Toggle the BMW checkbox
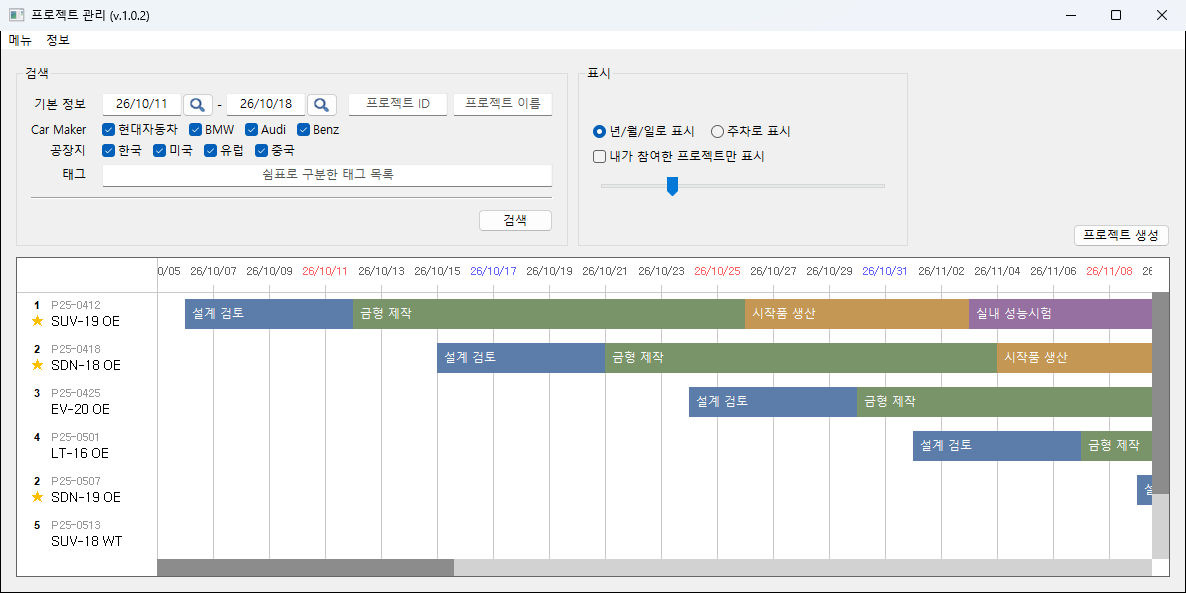 click(195, 129)
